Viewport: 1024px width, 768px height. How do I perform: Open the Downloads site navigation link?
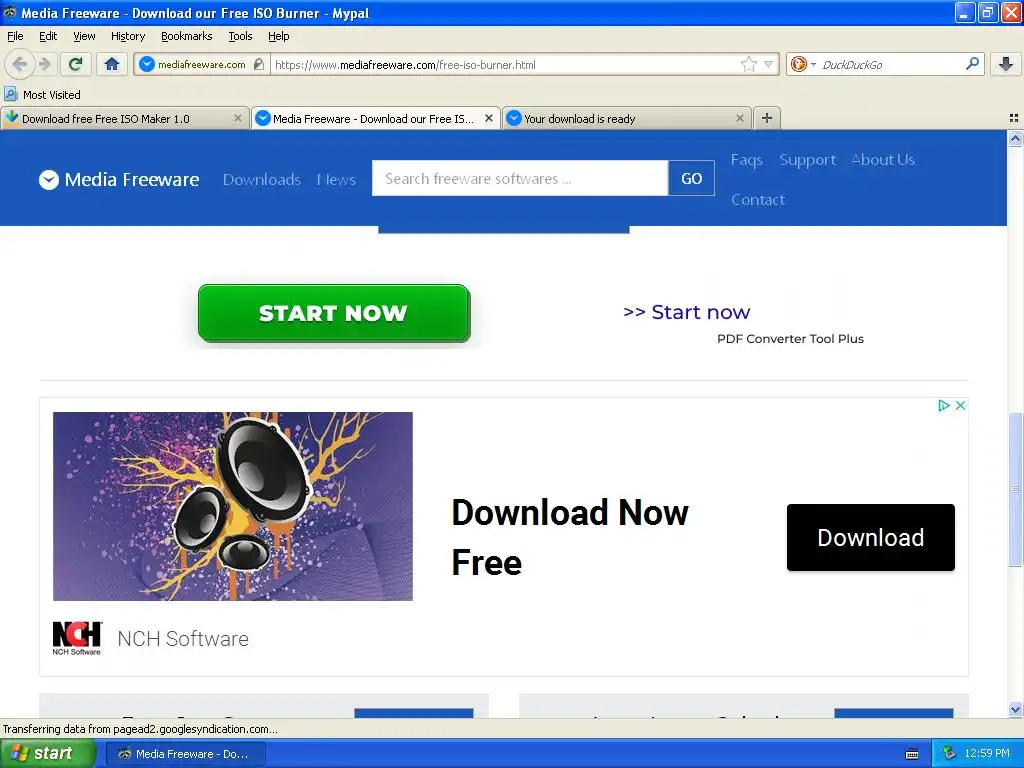(261, 180)
